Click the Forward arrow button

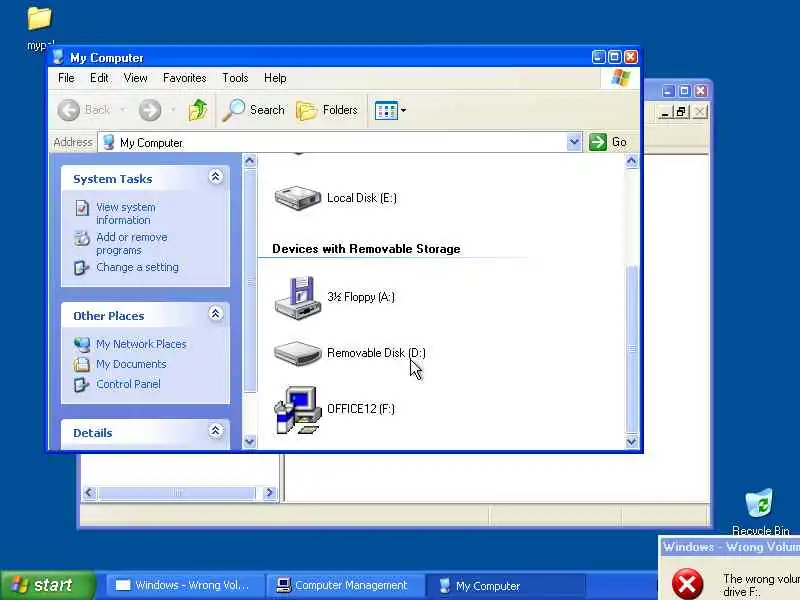[x=150, y=110]
